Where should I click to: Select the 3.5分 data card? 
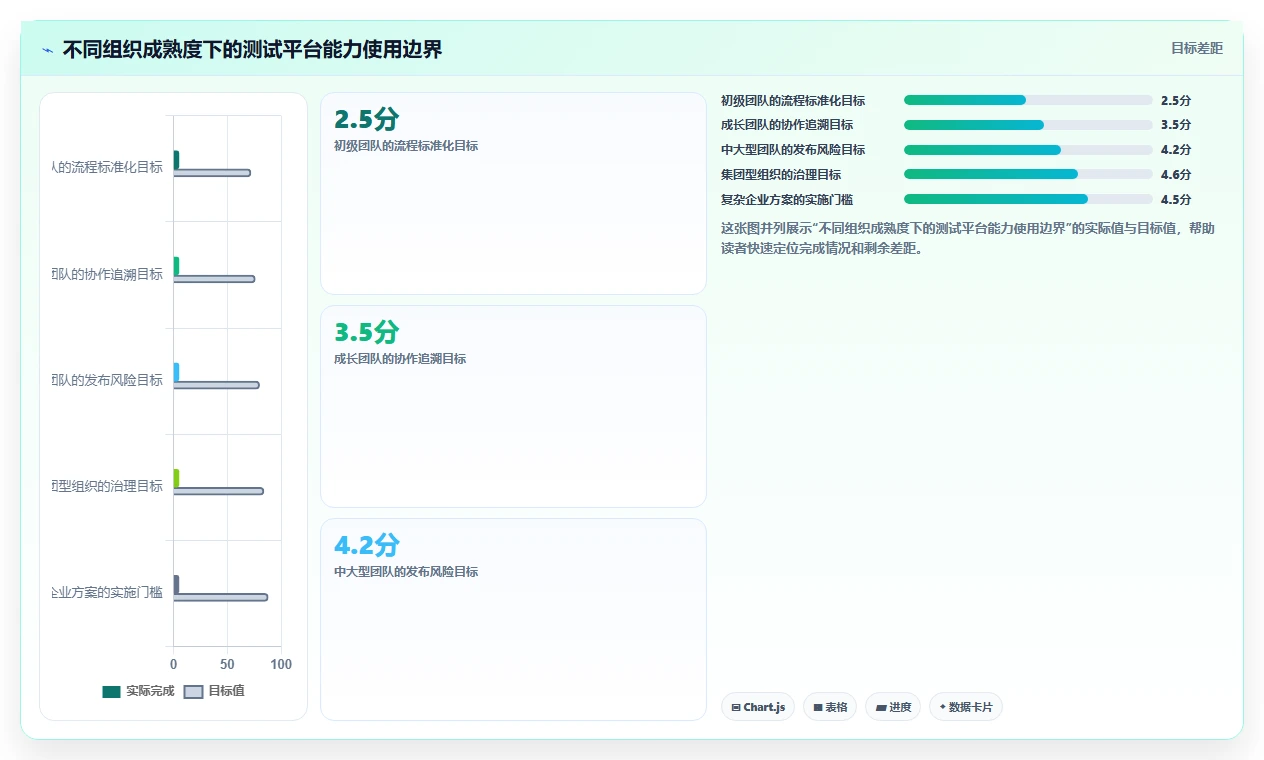pos(513,406)
